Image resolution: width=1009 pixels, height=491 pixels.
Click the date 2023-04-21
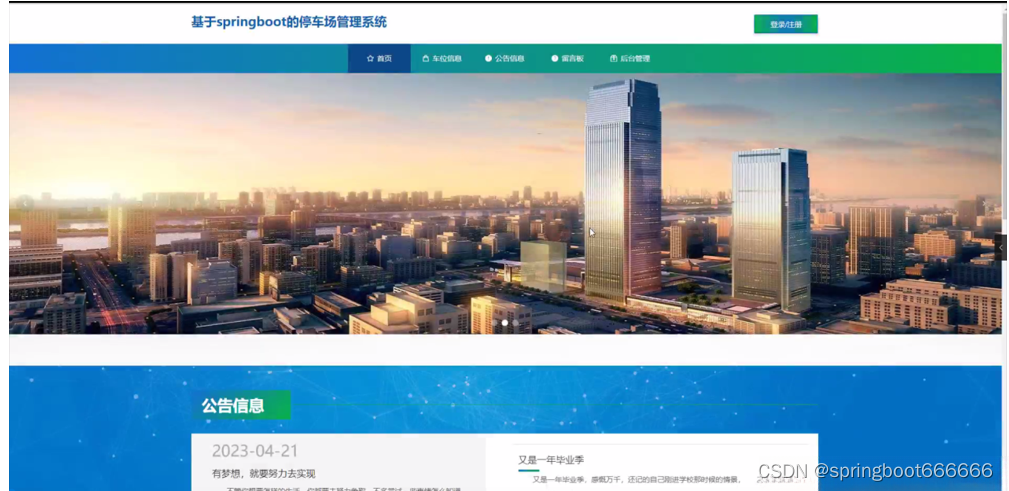[255, 451]
